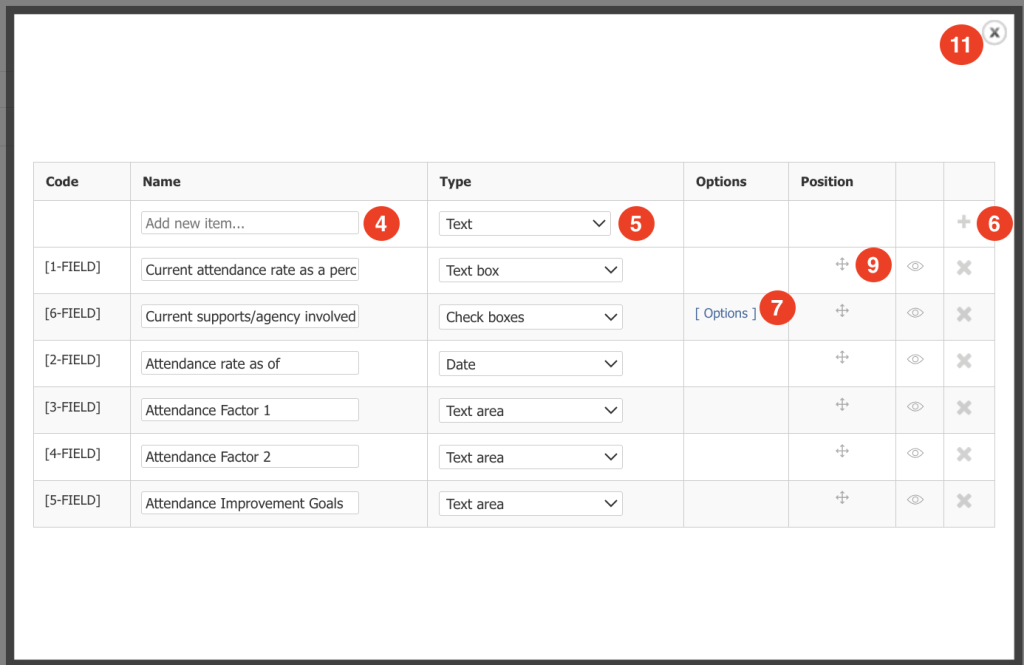Remove the Attendance rate as of date row
The image size is (1024, 665).
click(964, 361)
